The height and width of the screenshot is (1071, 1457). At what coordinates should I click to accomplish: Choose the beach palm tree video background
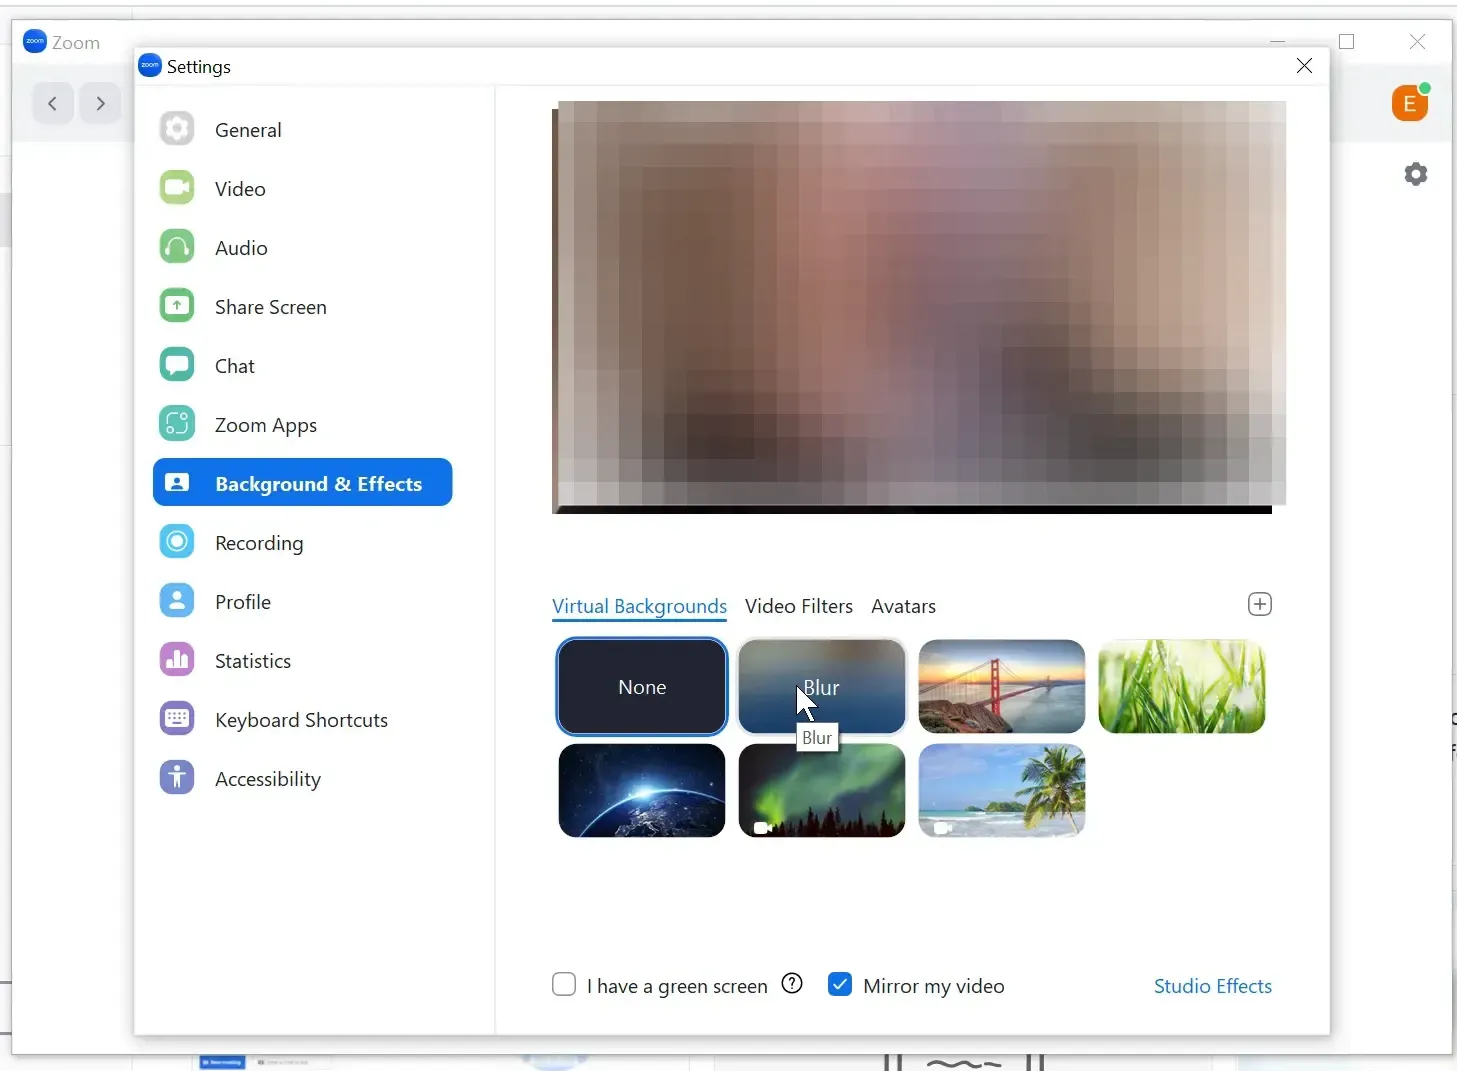[x=1002, y=790]
